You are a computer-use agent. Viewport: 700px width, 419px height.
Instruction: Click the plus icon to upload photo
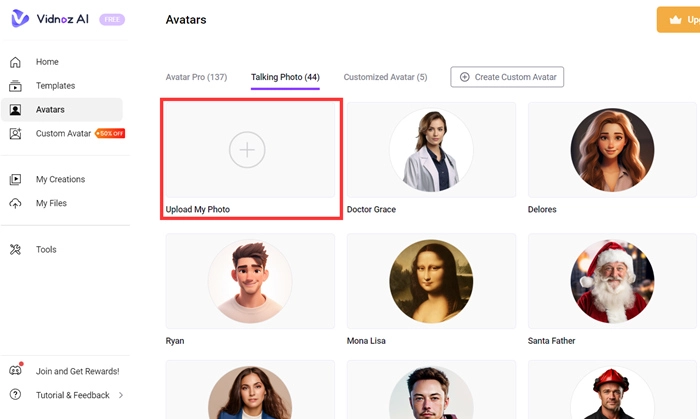[x=247, y=150]
